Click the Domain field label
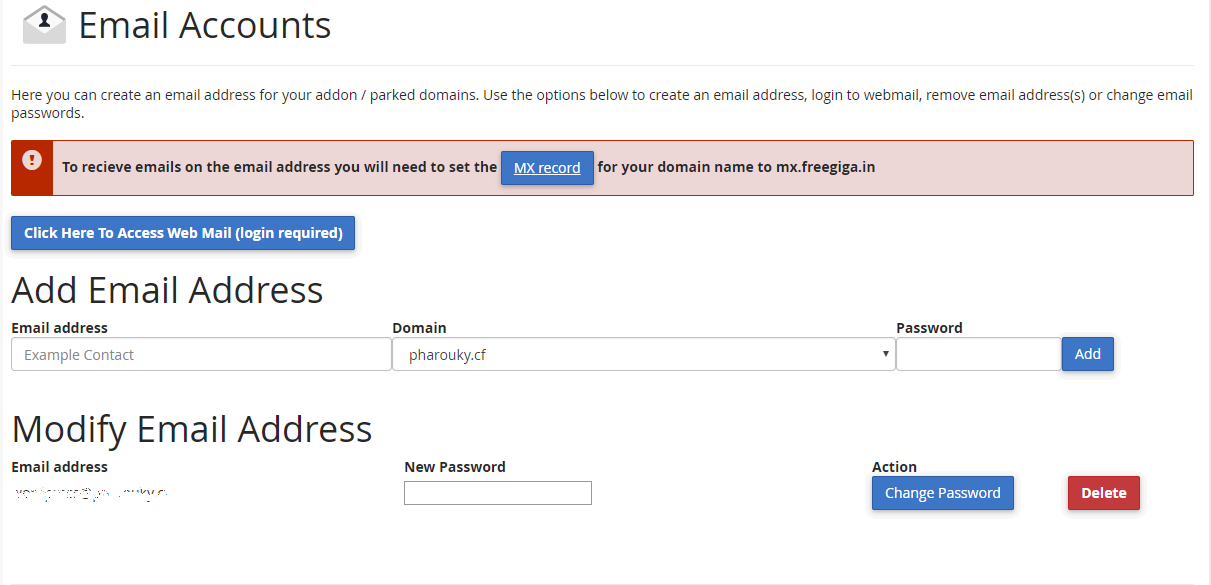Screen dimensions: 1211x585 click(x=419, y=328)
